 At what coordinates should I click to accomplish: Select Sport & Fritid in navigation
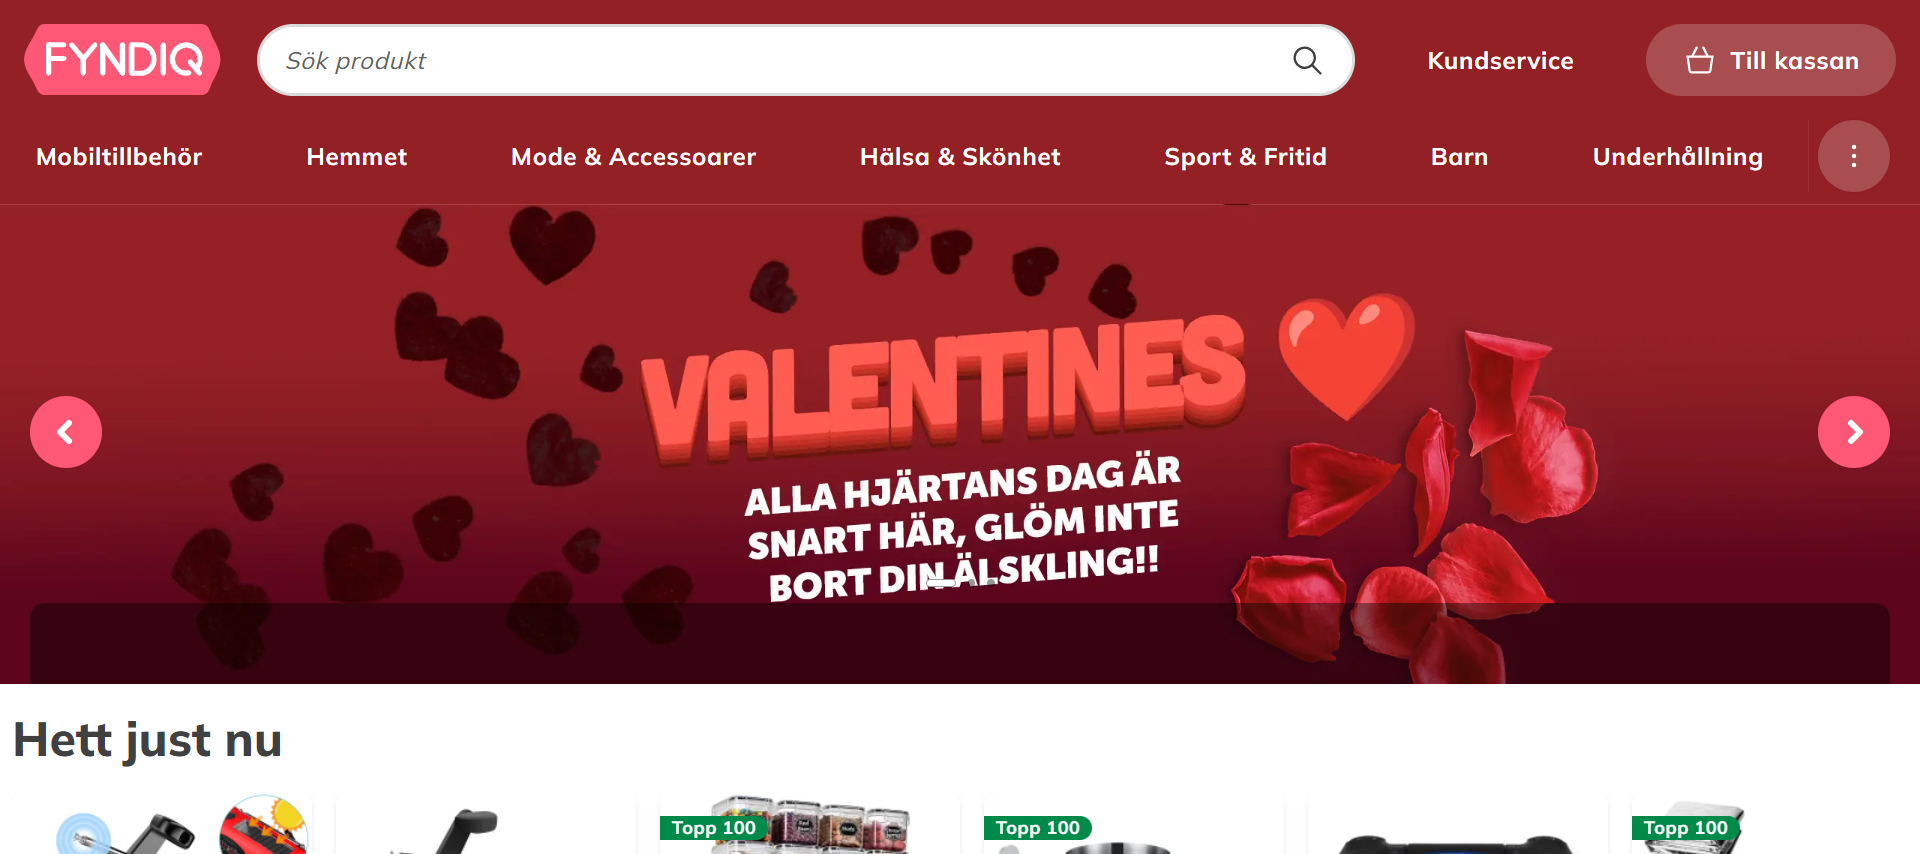[x=1245, y=157]
